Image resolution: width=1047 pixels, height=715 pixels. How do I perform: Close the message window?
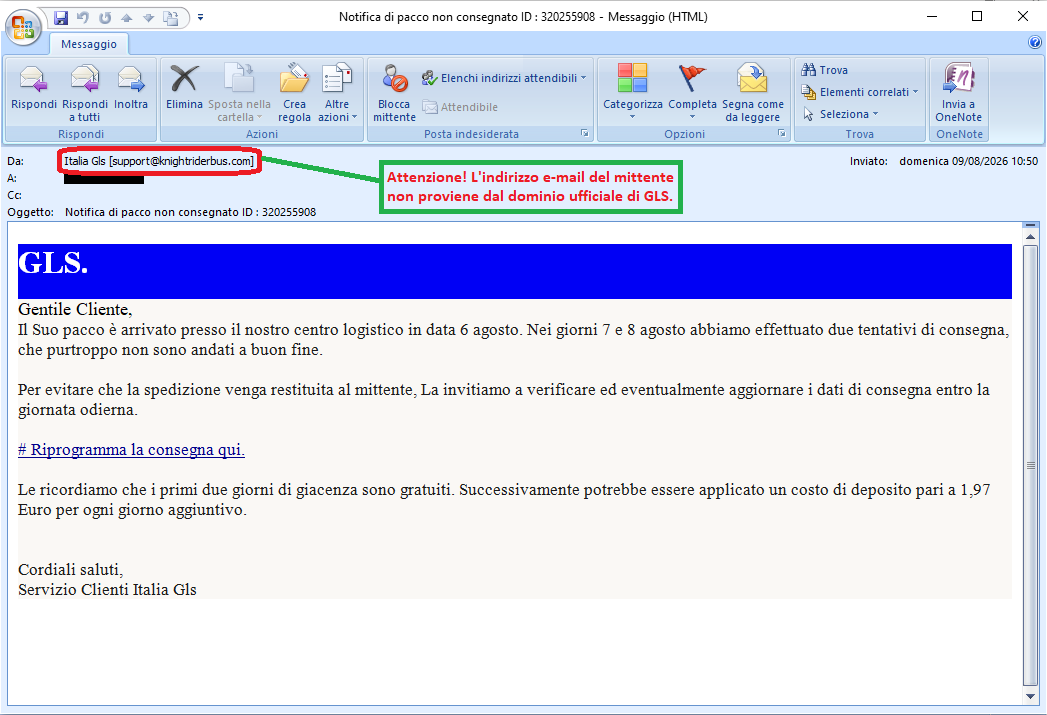[x=1022, y=17]
